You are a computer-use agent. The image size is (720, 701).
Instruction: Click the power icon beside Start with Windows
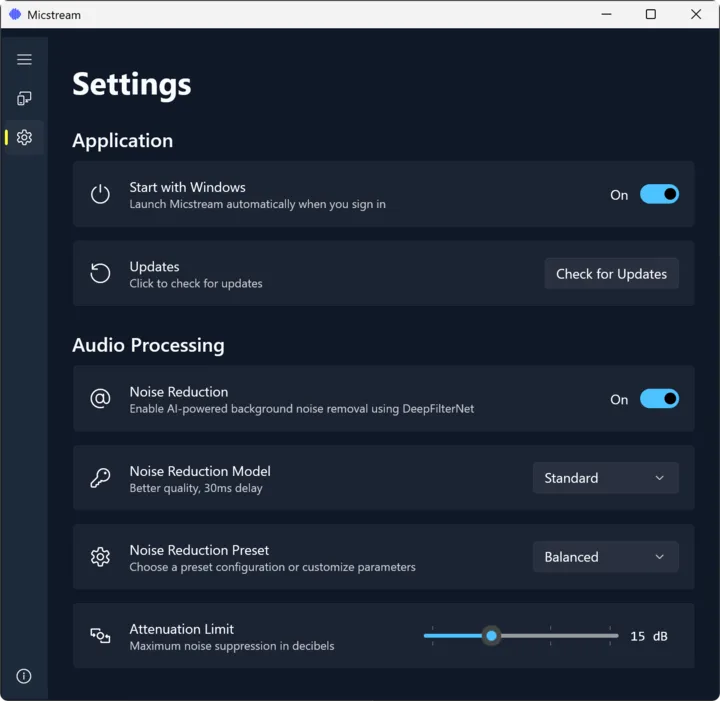coord(100,194)
